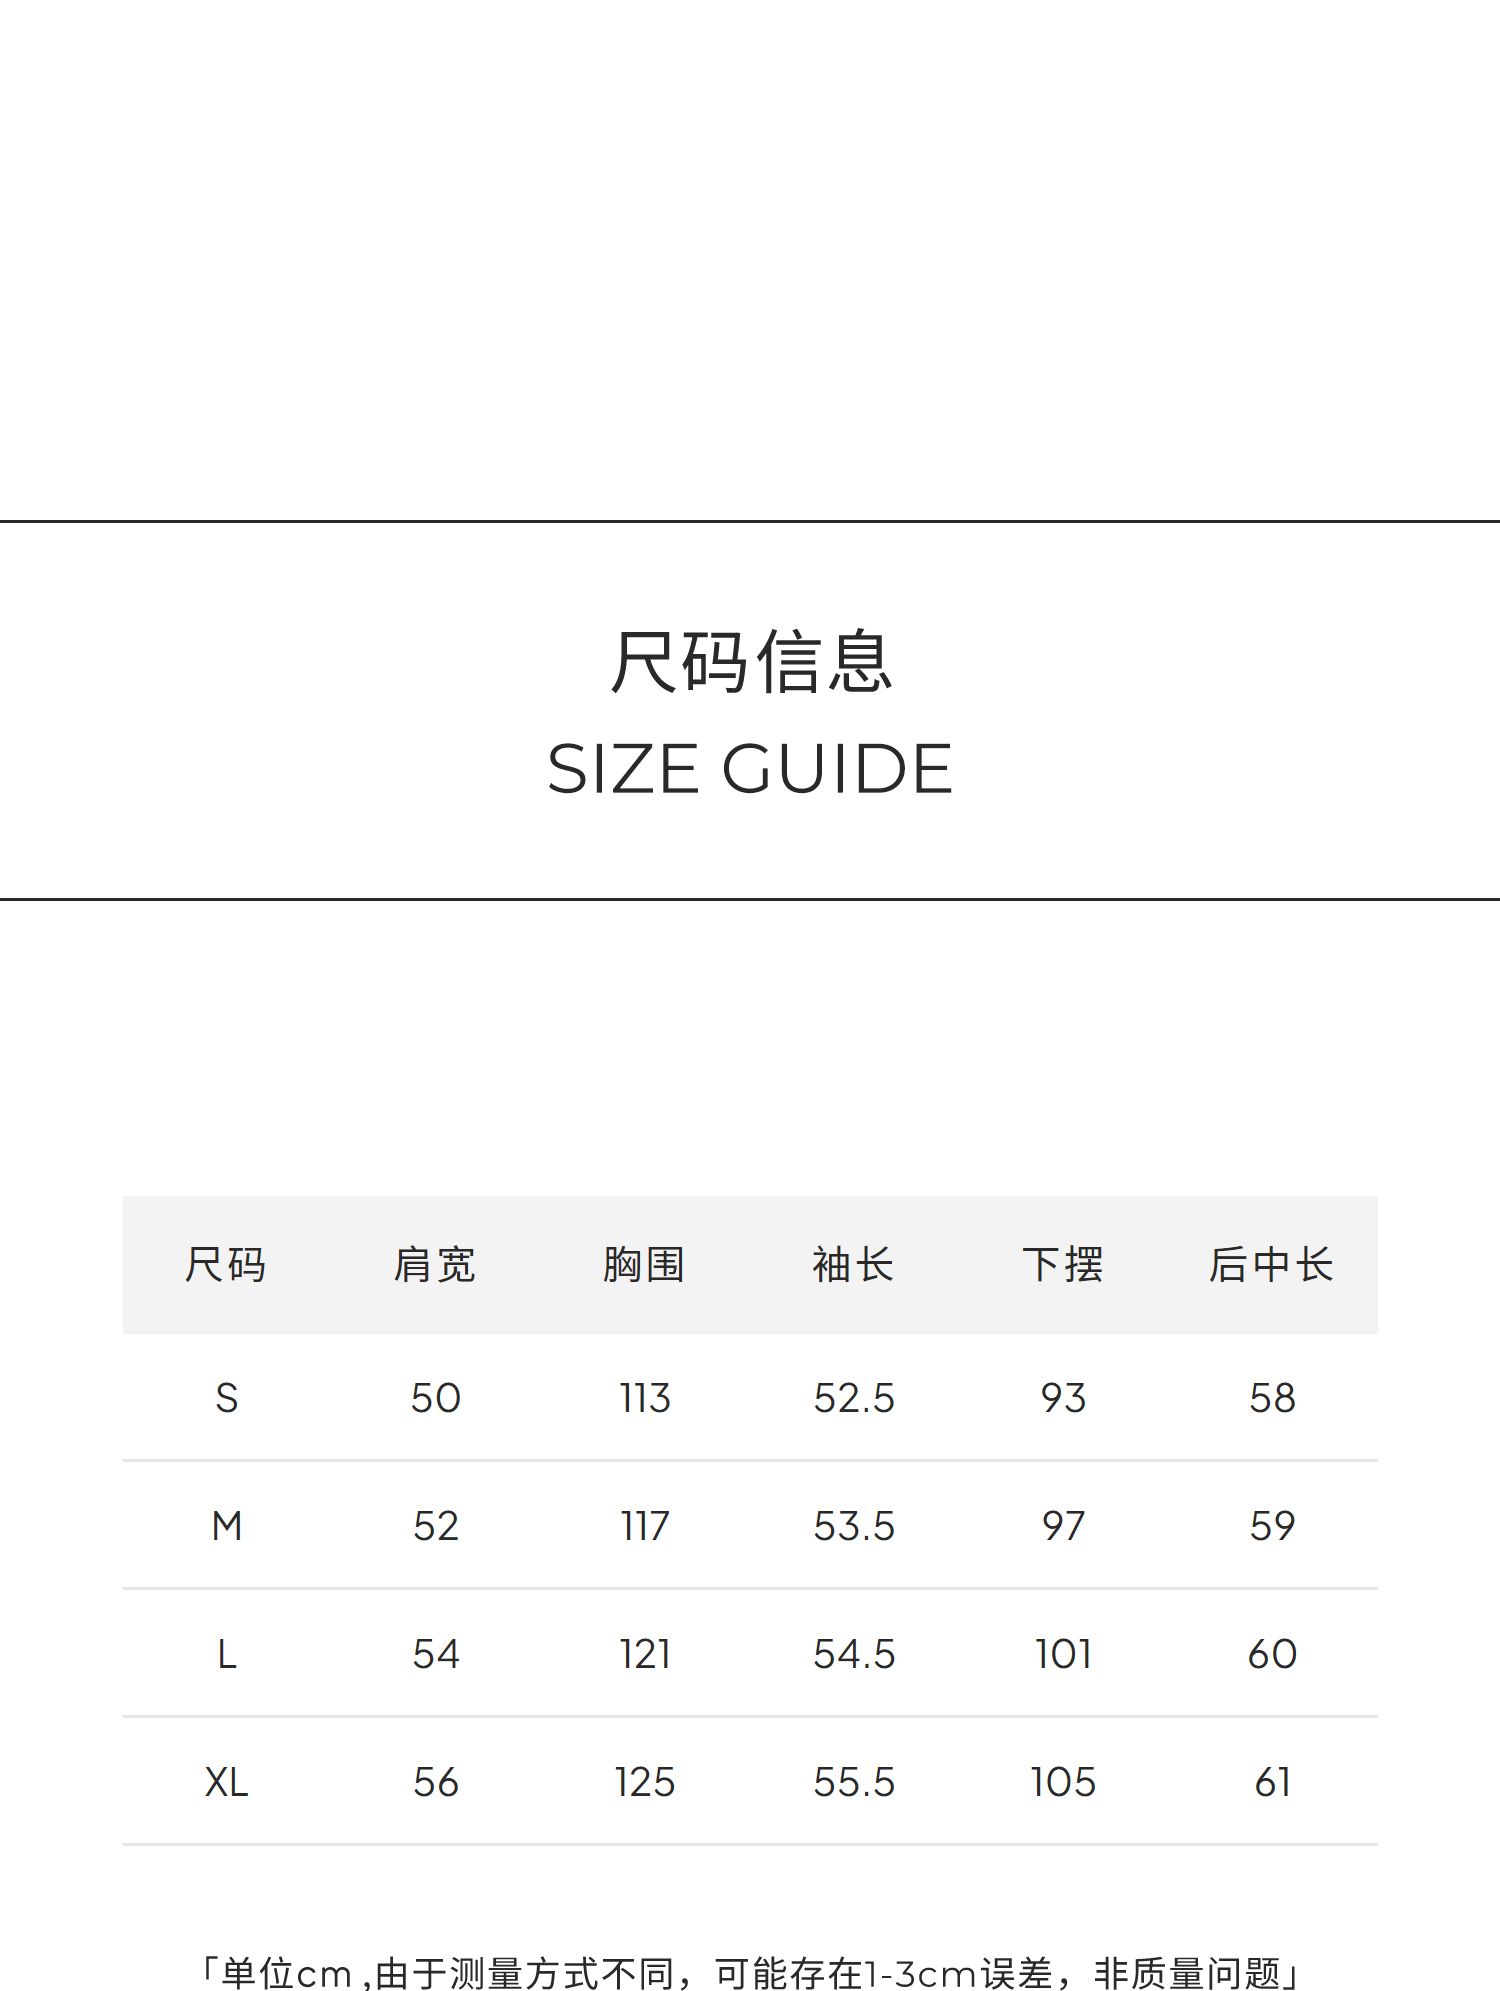The height and width of the screenshot is (1991, 1500).
Task: Select the 肩宽 column header
Action: click(x=435, y=1265)
